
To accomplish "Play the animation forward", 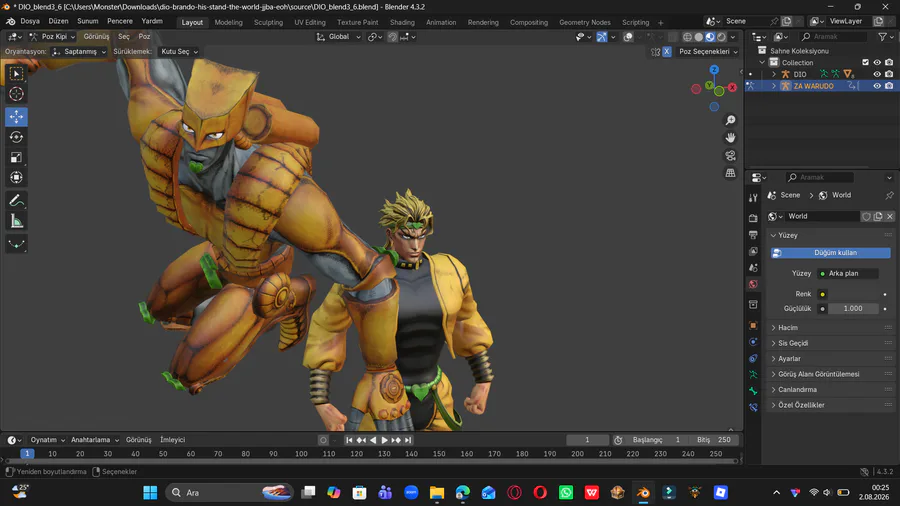I will pos(384,440).
